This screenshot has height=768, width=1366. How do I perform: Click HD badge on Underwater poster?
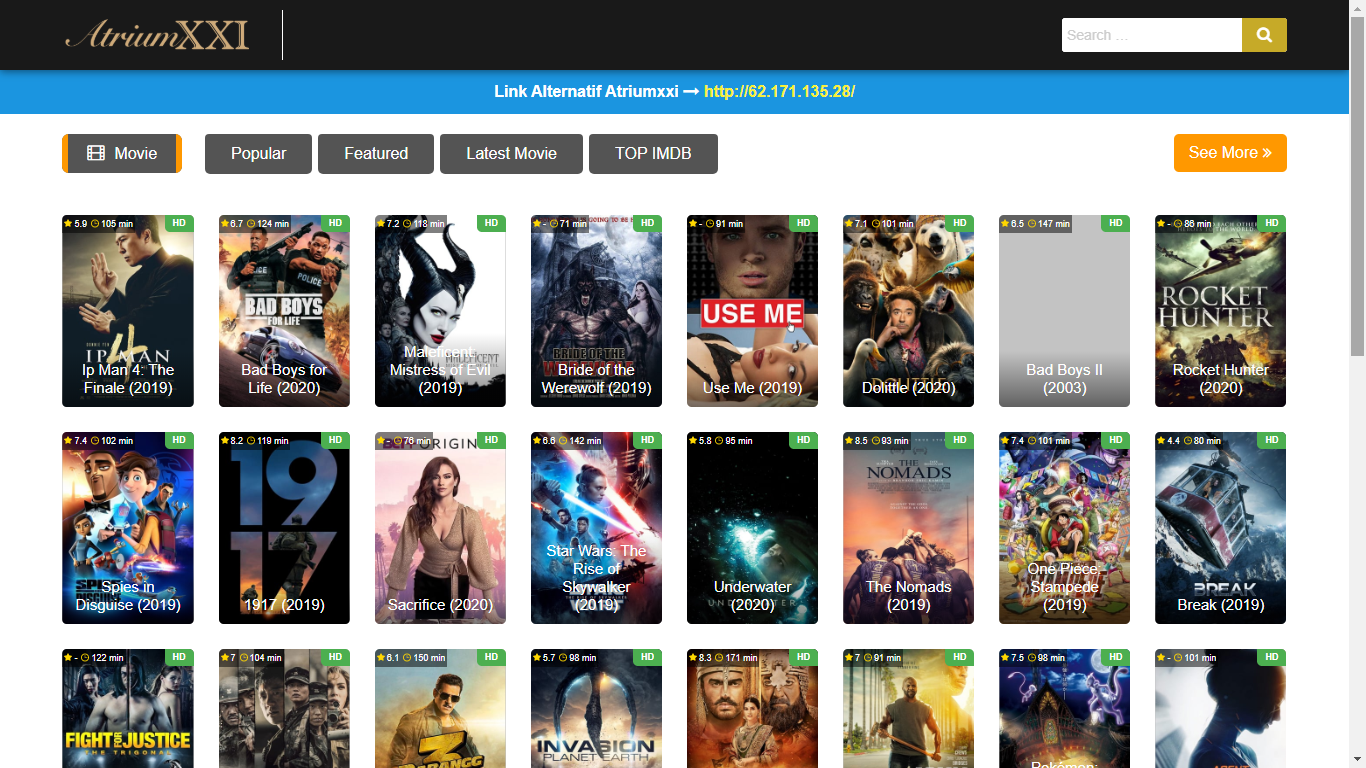pyautogui.click(x=803, y=440)
